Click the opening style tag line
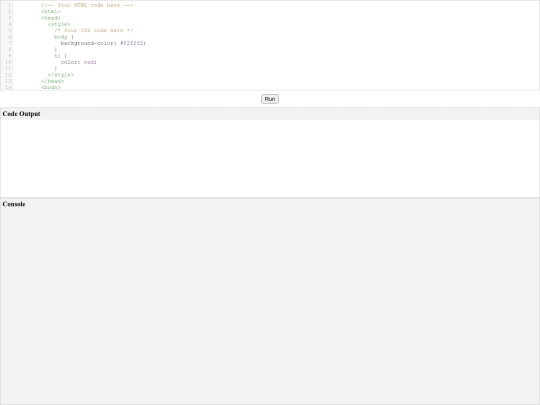540x405 pixels. [59, 24]
